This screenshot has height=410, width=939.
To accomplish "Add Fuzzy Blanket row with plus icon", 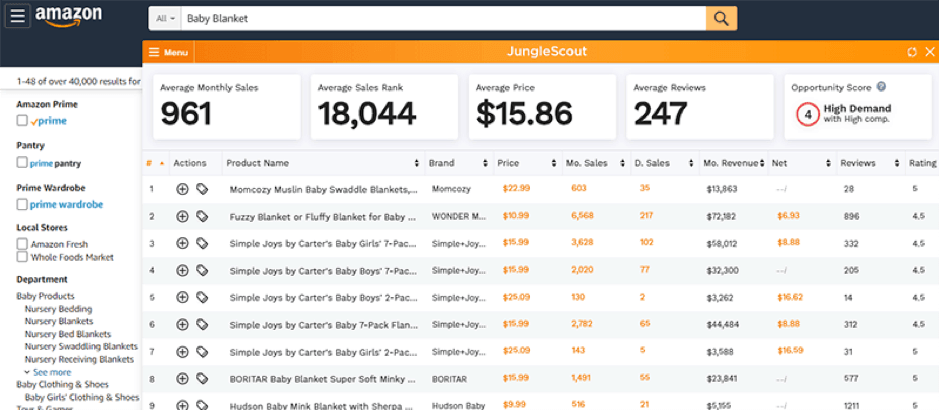I will tap(182, 217).
